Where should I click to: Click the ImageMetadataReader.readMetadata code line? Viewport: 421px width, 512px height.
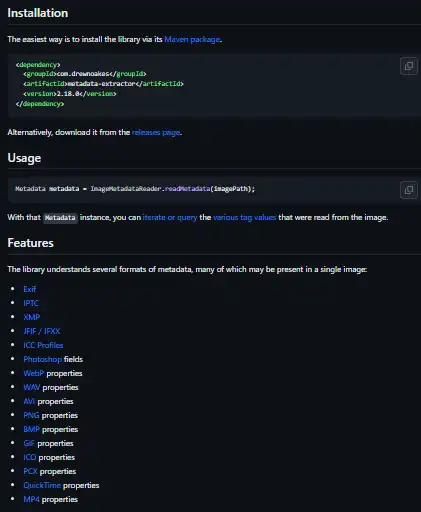pos(135,189)
